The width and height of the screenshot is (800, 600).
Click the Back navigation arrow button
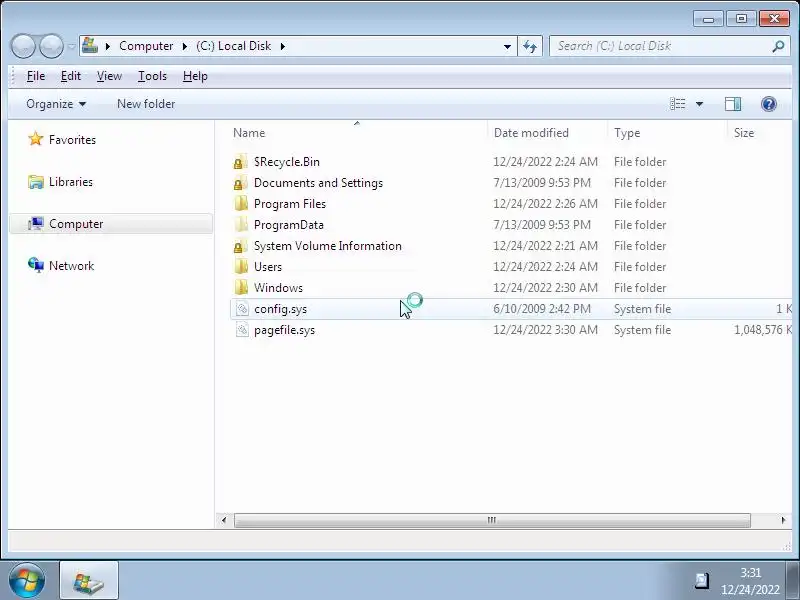pos(23,46)
